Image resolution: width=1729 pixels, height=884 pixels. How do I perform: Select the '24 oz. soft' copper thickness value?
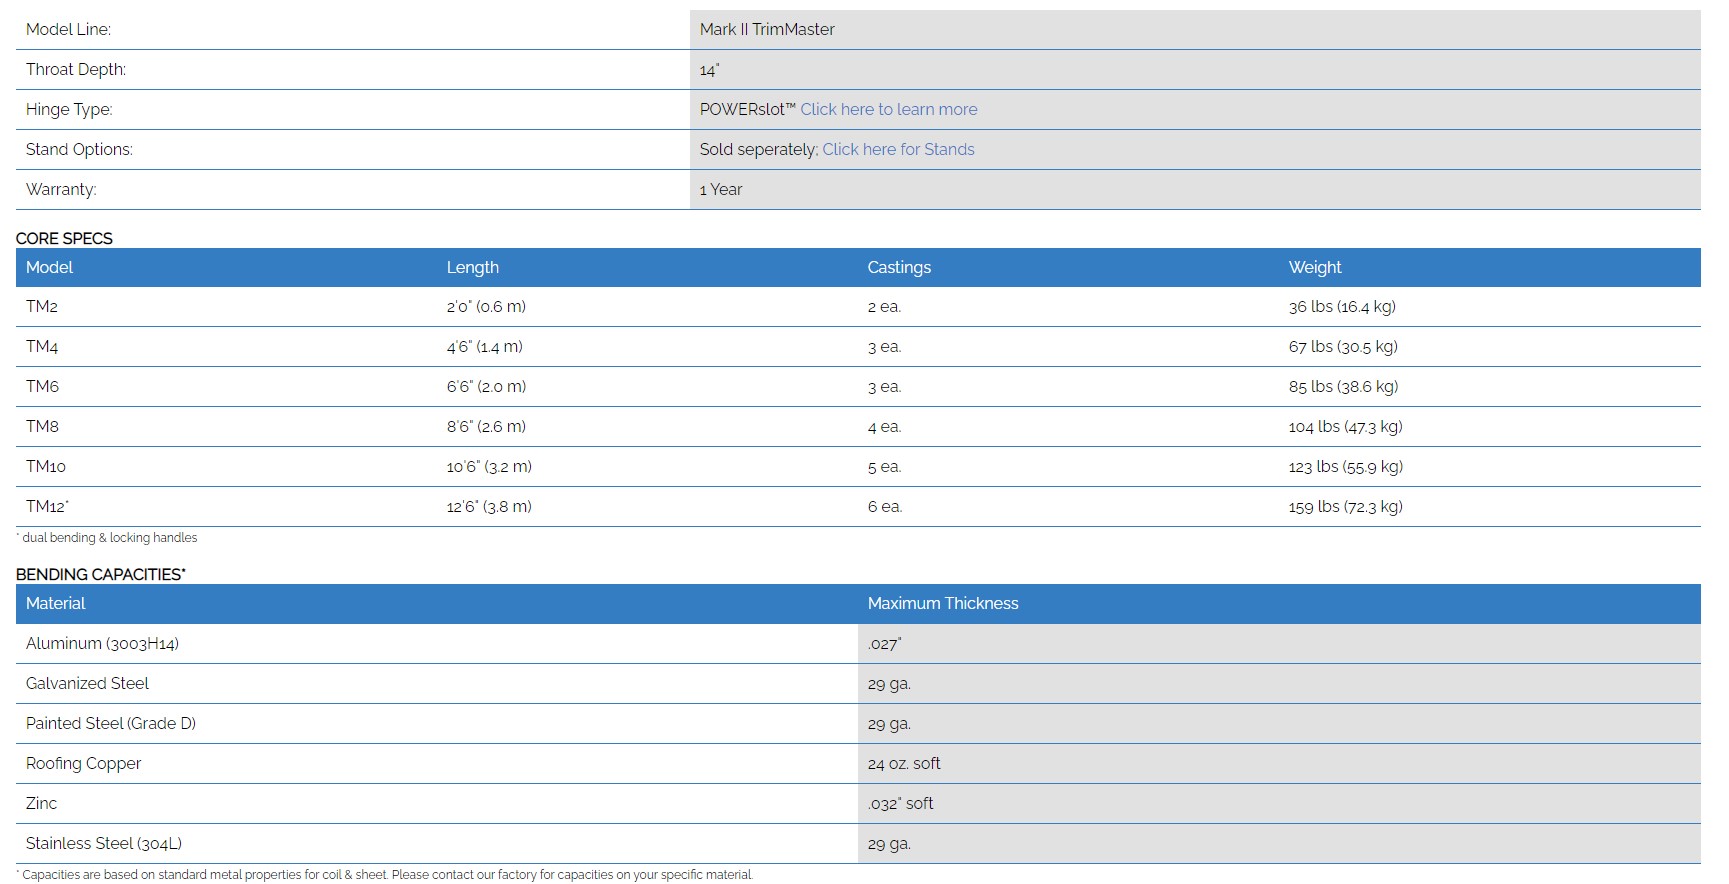coord(904,763)
